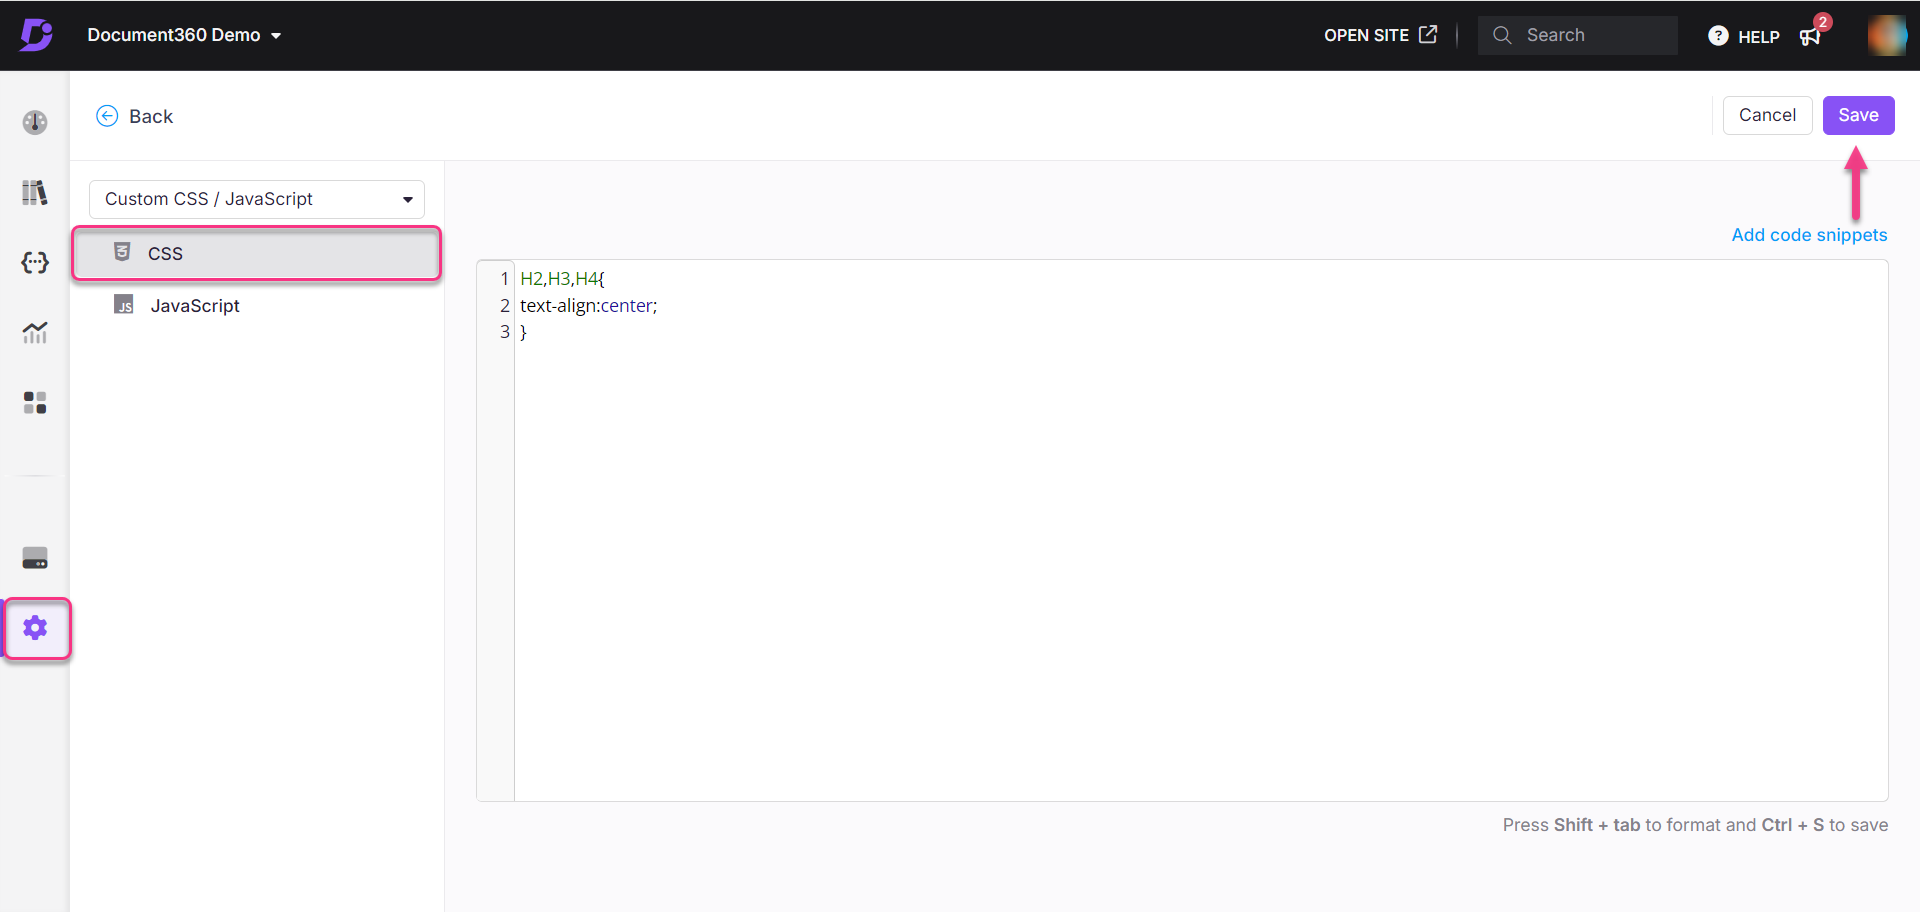Screen dimensions: 1920x912
Task: Open the user profile avatar
Action: pyautogui.click(x=1886, y=35)
